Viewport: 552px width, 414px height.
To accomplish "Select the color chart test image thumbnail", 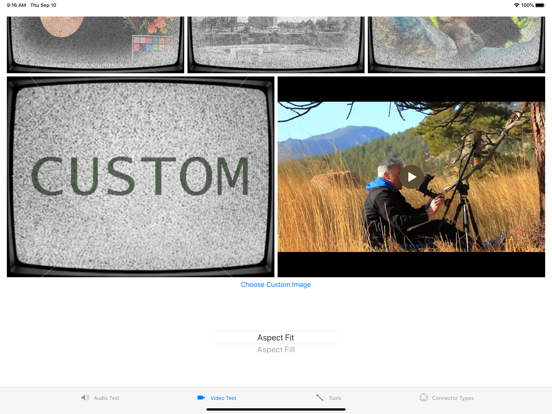I will (x=95, y=44).
